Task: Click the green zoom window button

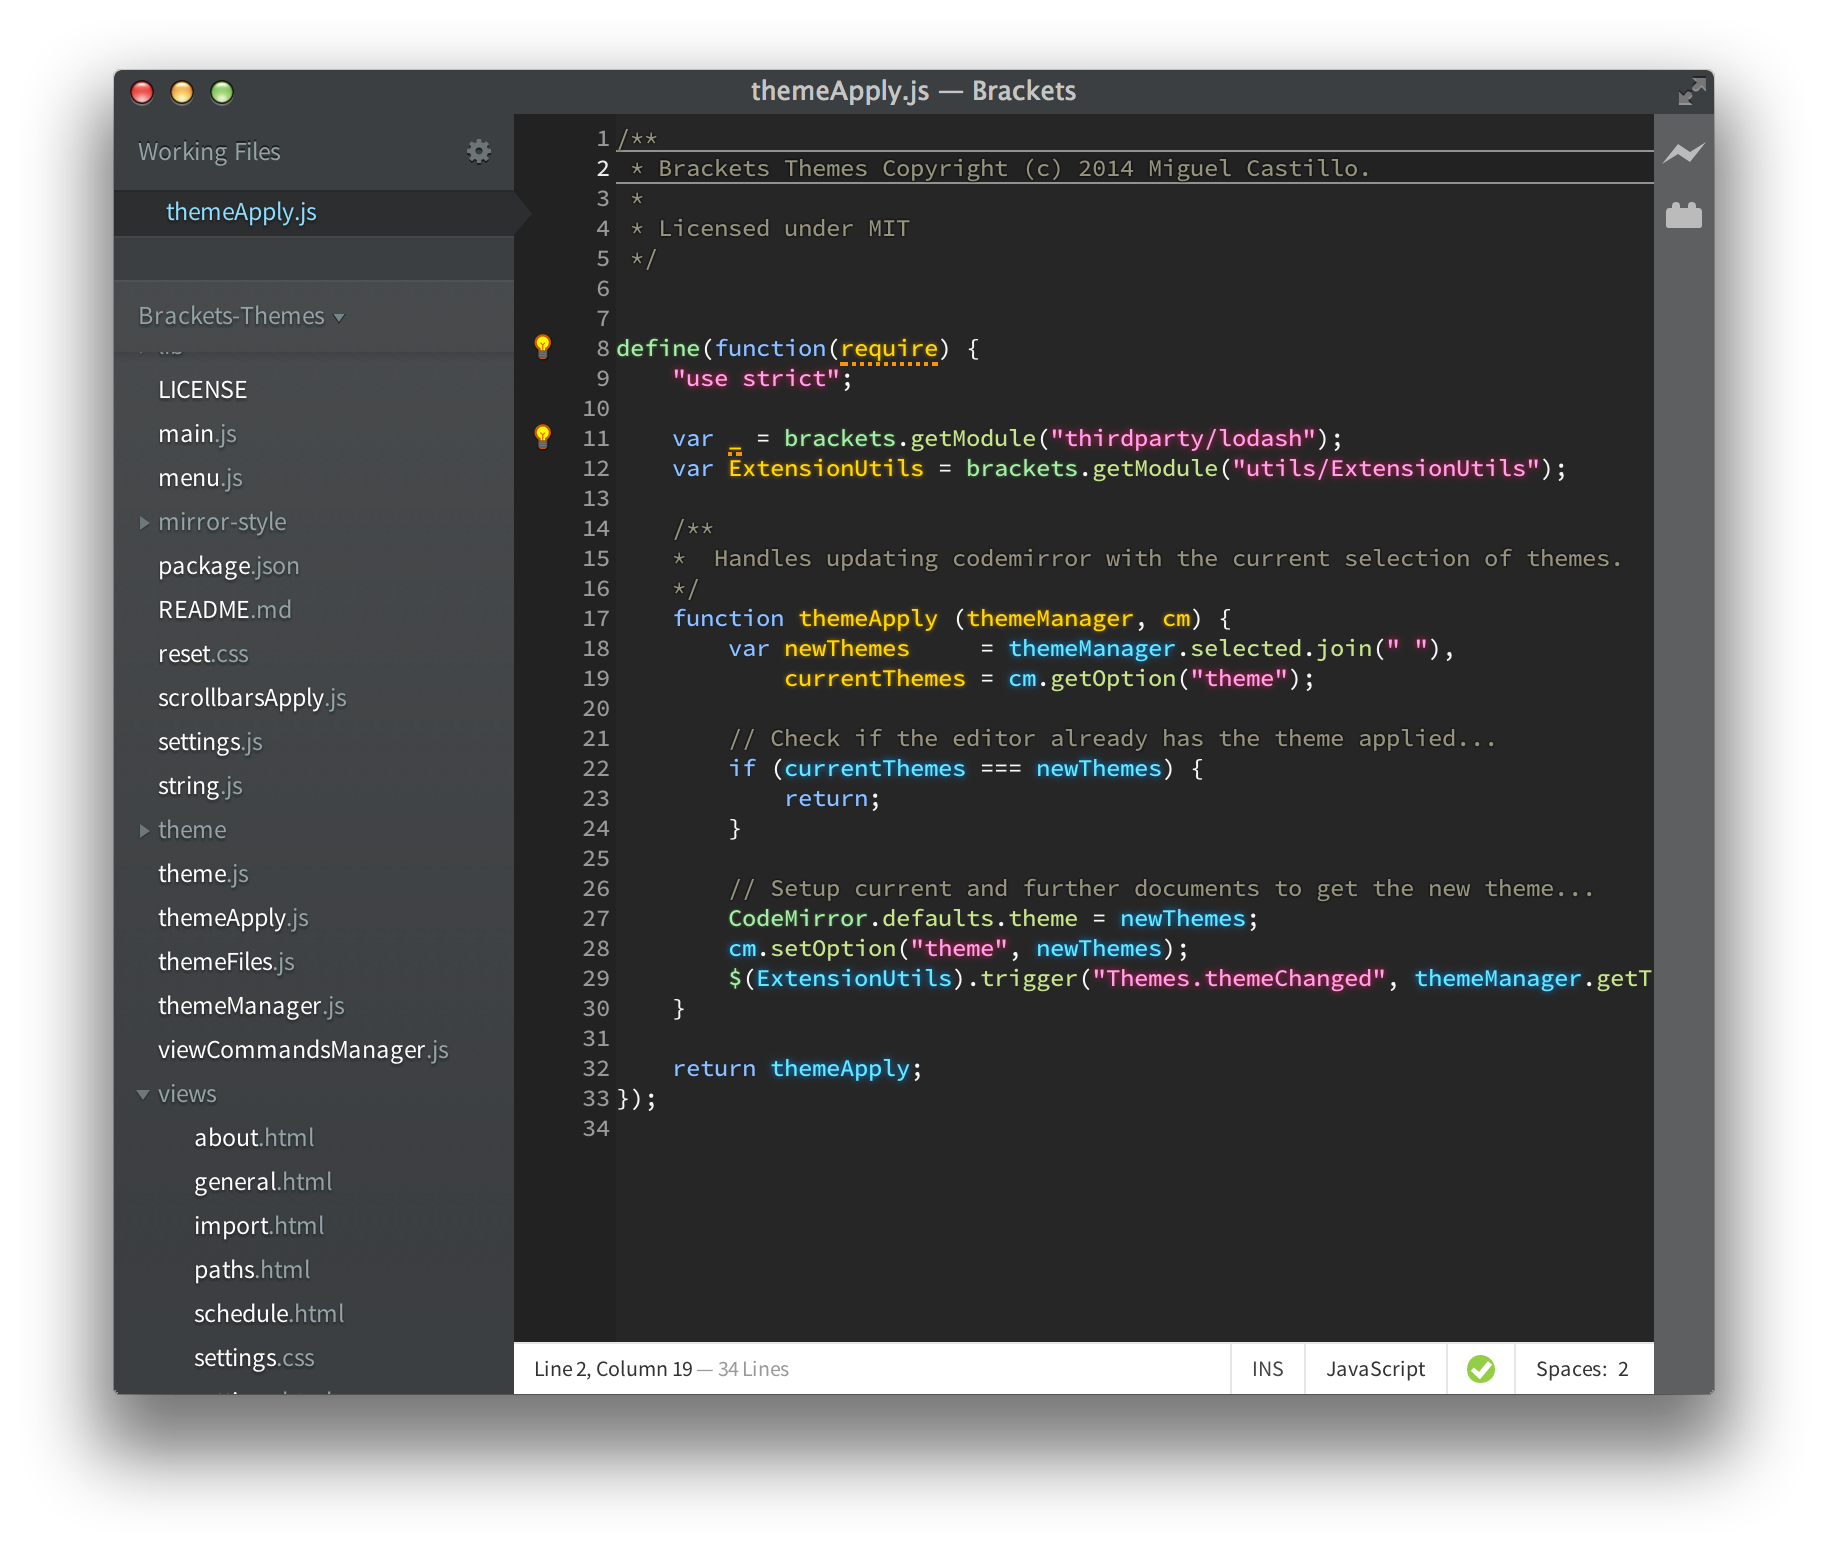Action: 222,93
